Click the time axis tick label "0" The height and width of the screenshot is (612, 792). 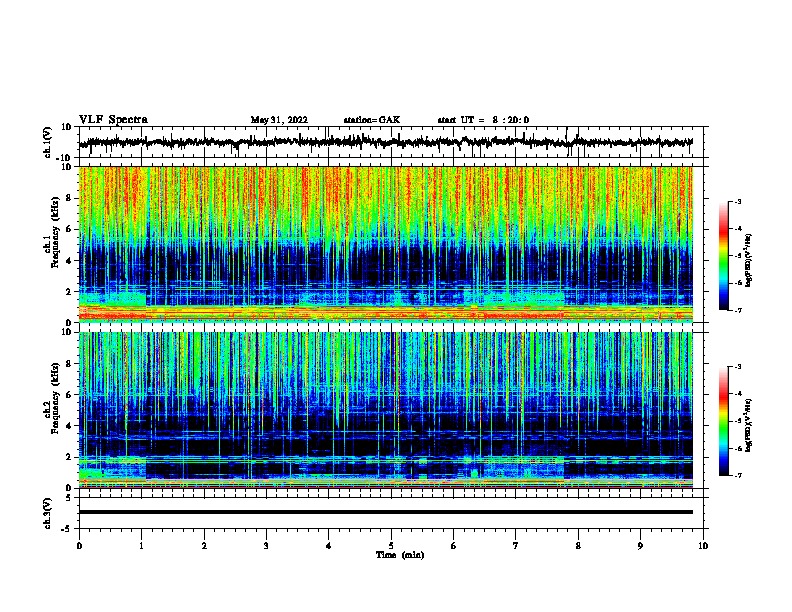(x=79, y=546)
